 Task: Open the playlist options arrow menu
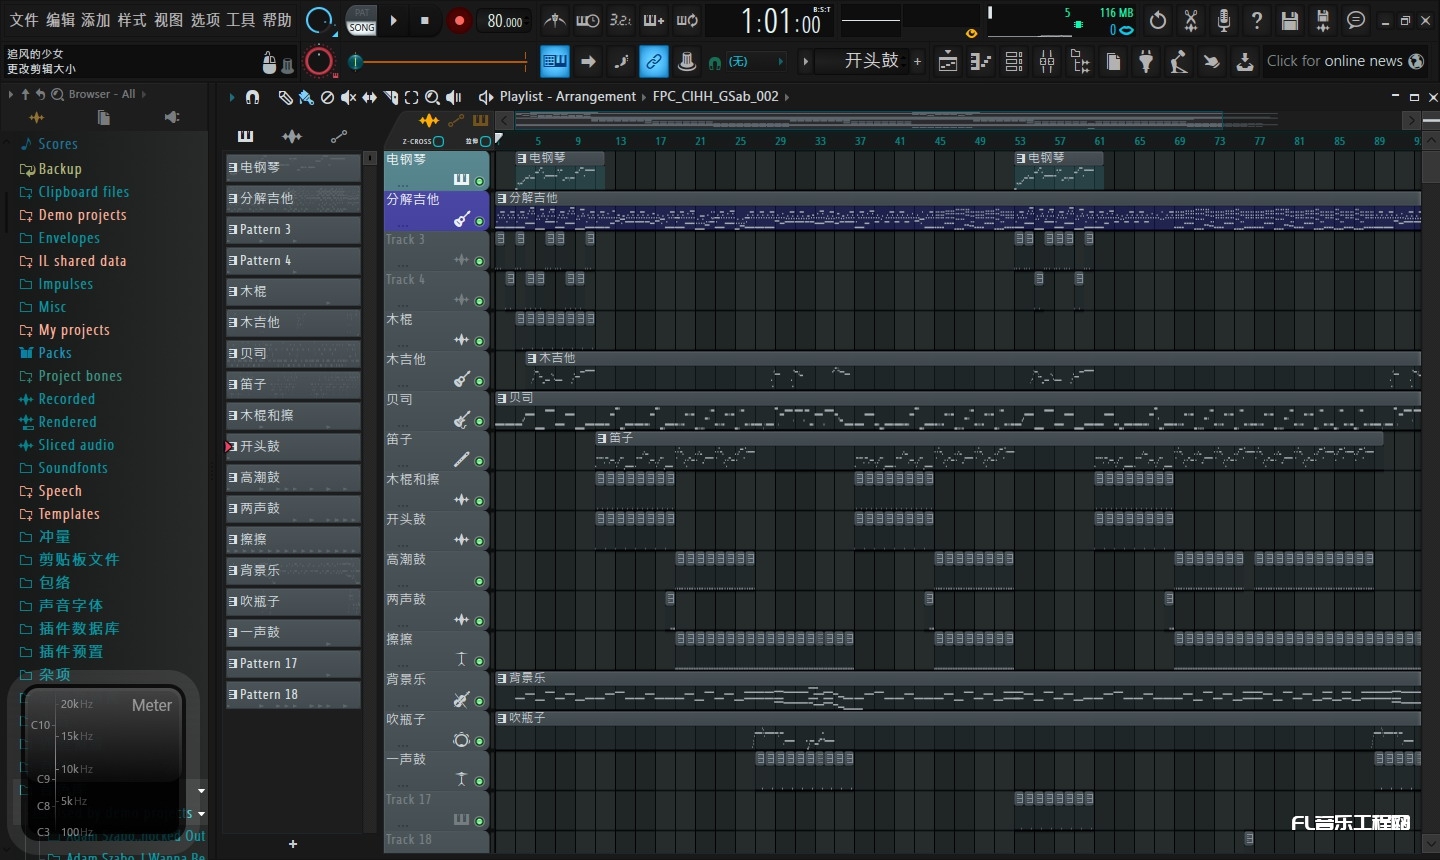tap(231, 97)
